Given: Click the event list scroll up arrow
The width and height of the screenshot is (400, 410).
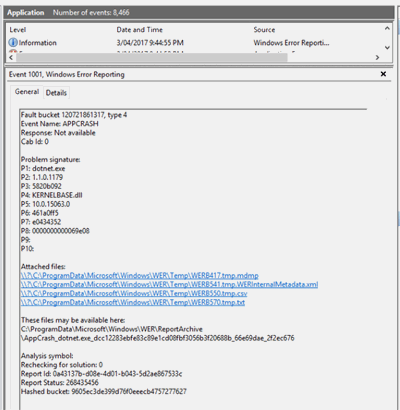Looking at the screenshot, I should click(x=387, y=29).
